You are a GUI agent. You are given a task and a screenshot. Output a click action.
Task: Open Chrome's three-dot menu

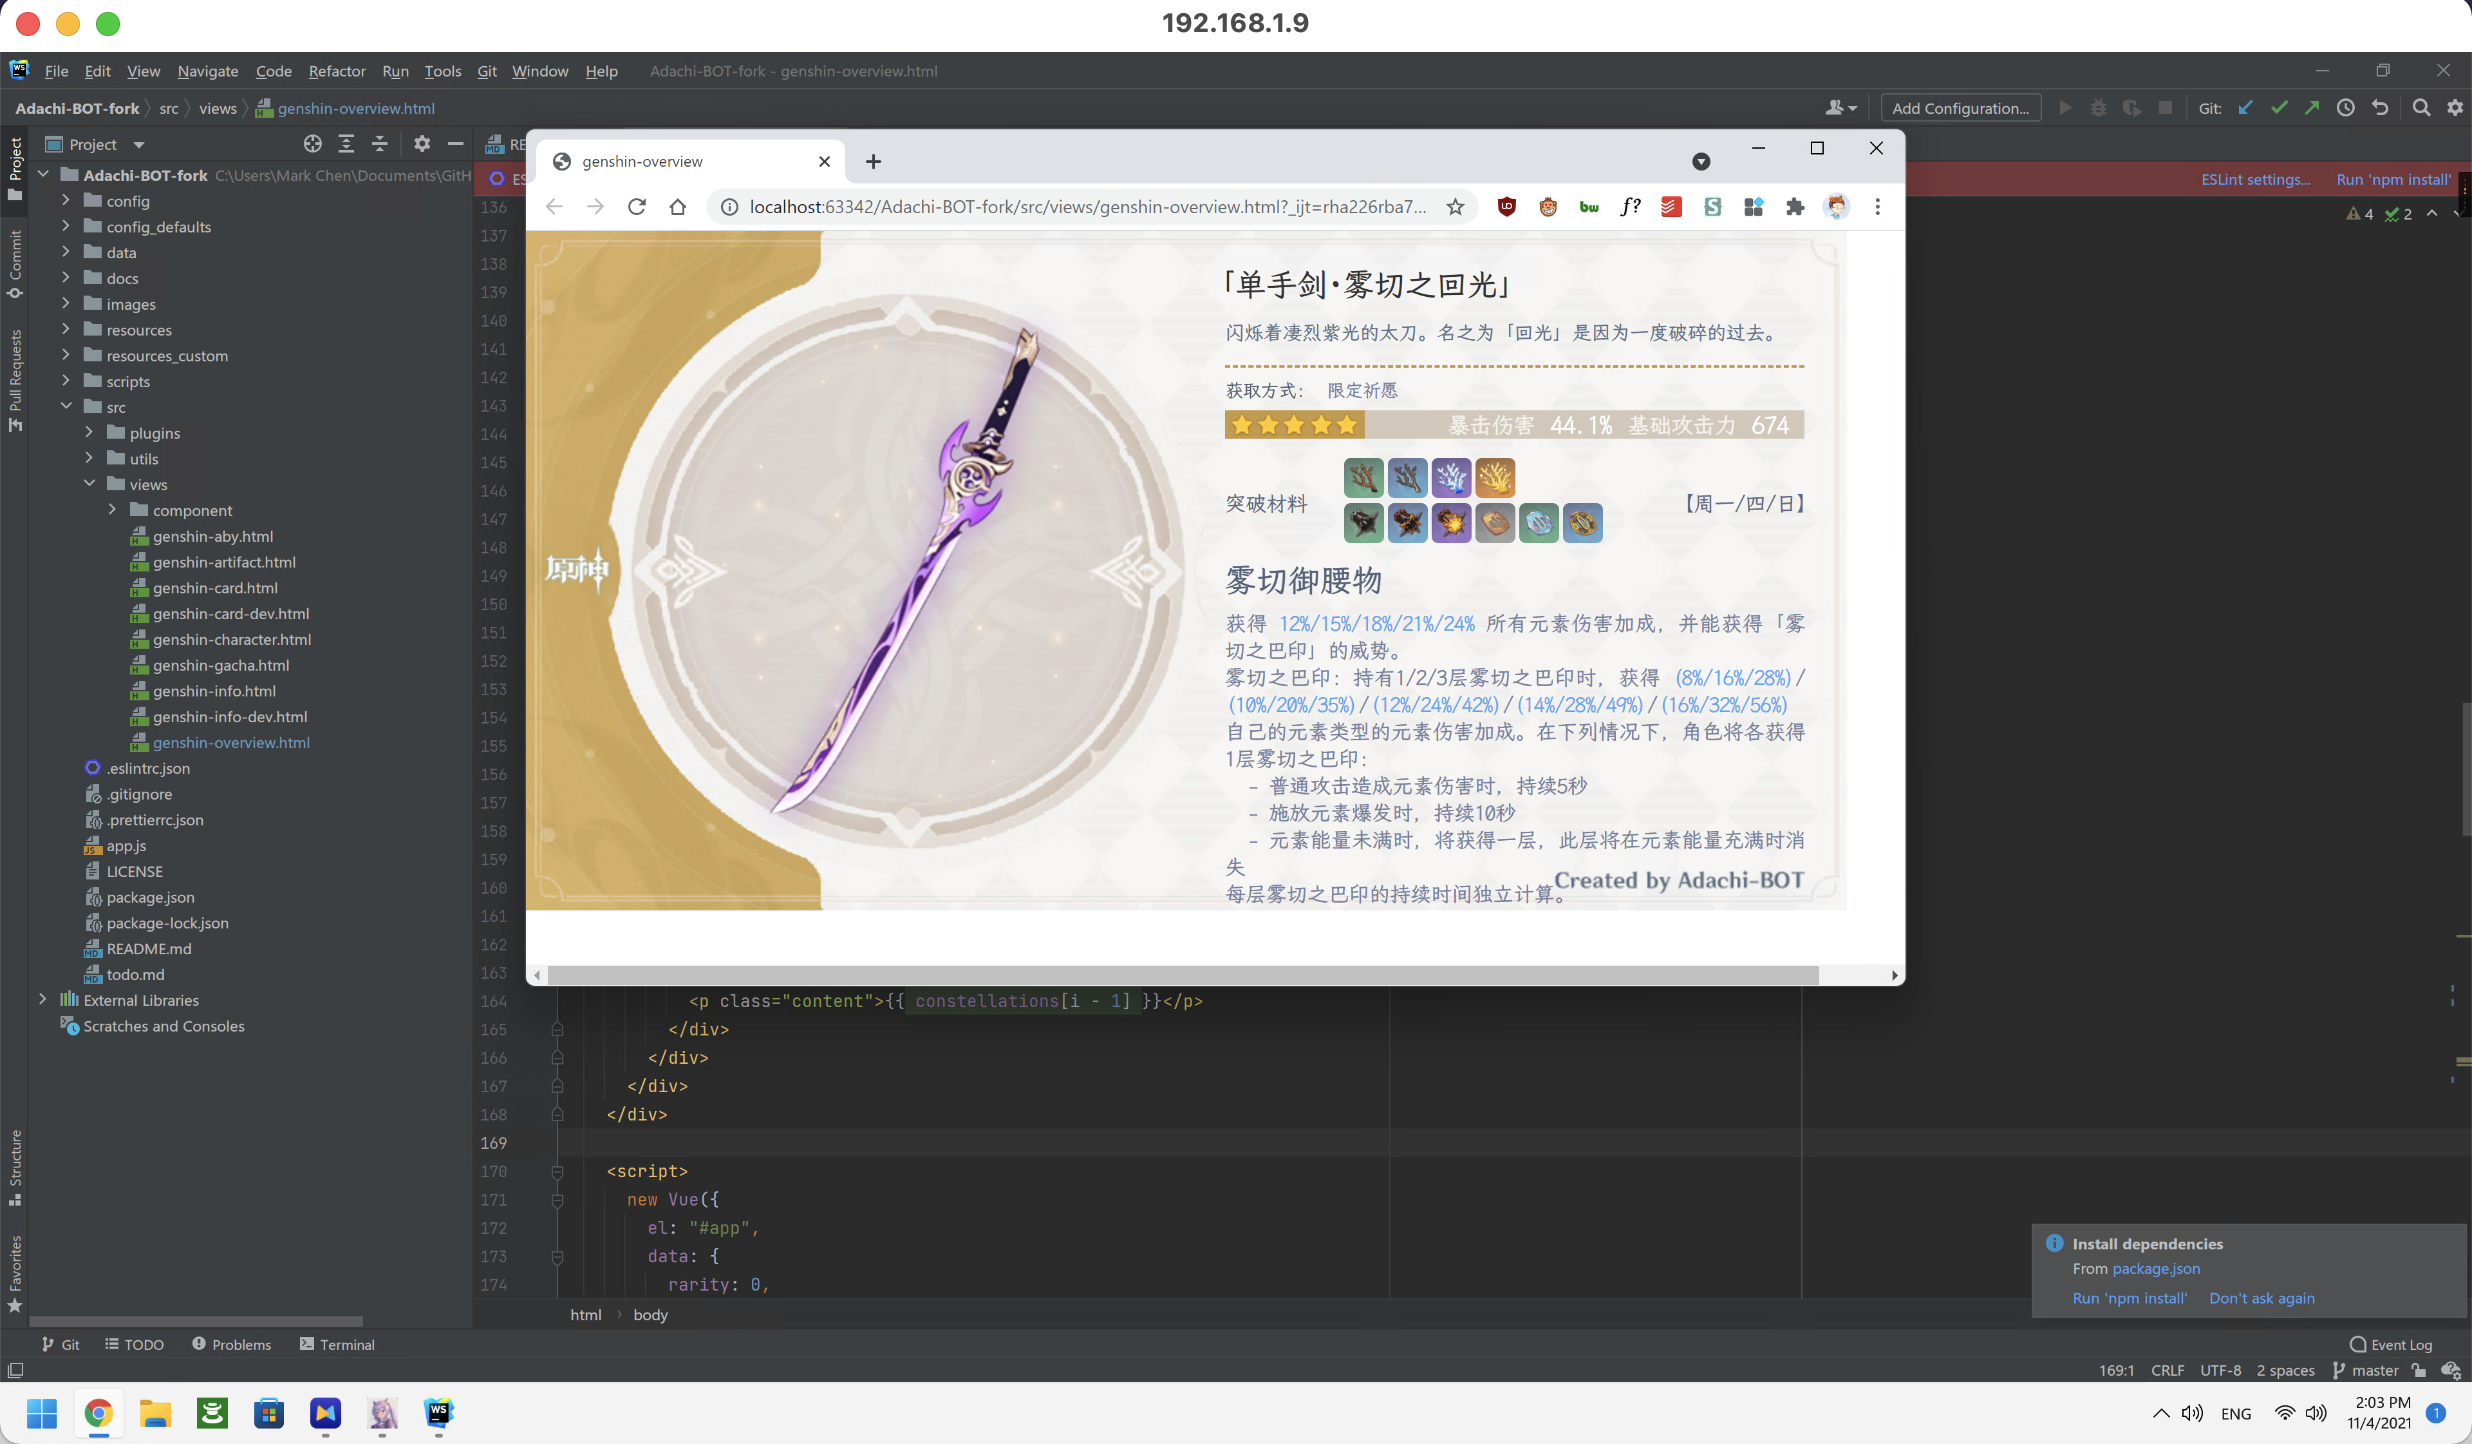coord(1877,207)
